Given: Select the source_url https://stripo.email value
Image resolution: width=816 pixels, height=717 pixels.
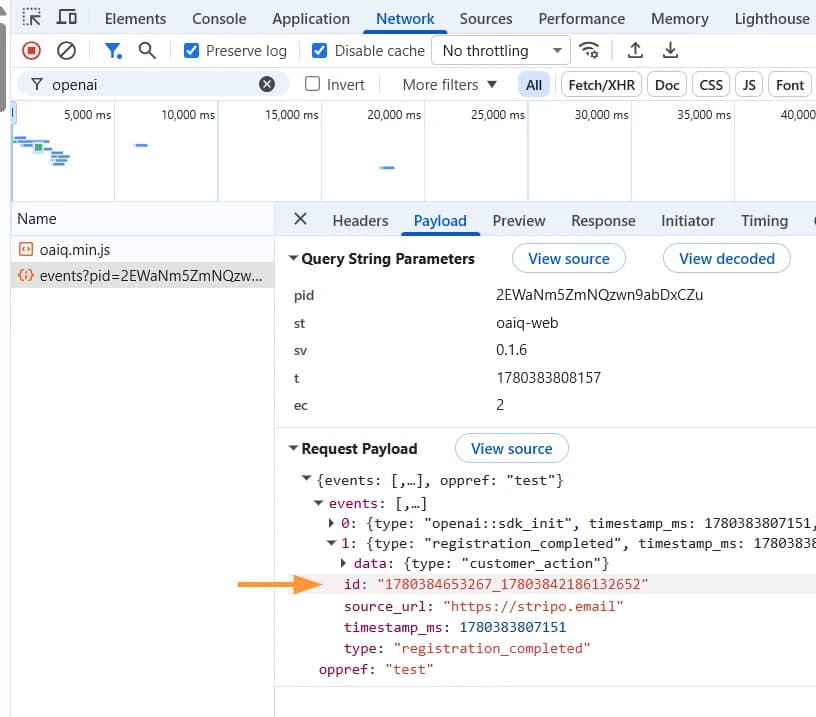Looking at the screenshot, I should click(x=533, y=606).
